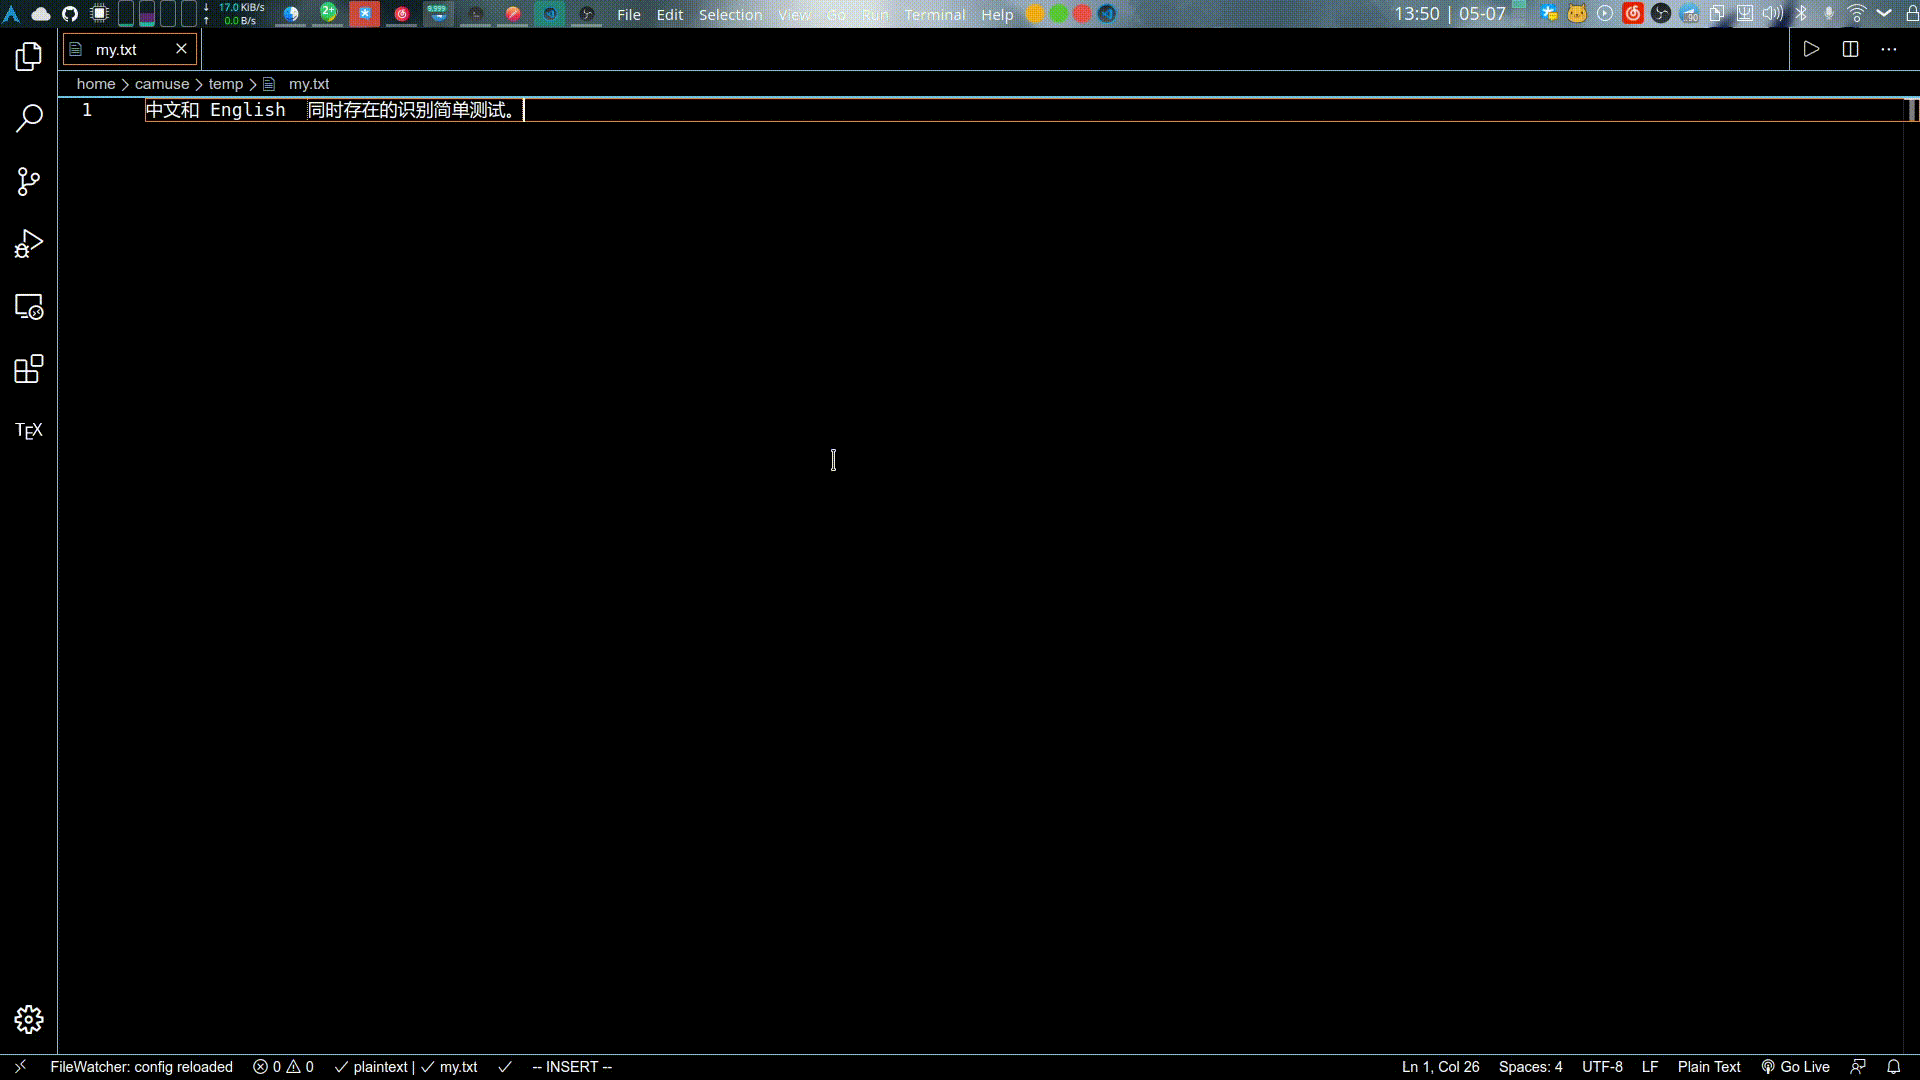Select UTF-8 encoding in status bar
Image resolution: width=1920 pixels, height=1080 pixels.
(1602, 1067)
